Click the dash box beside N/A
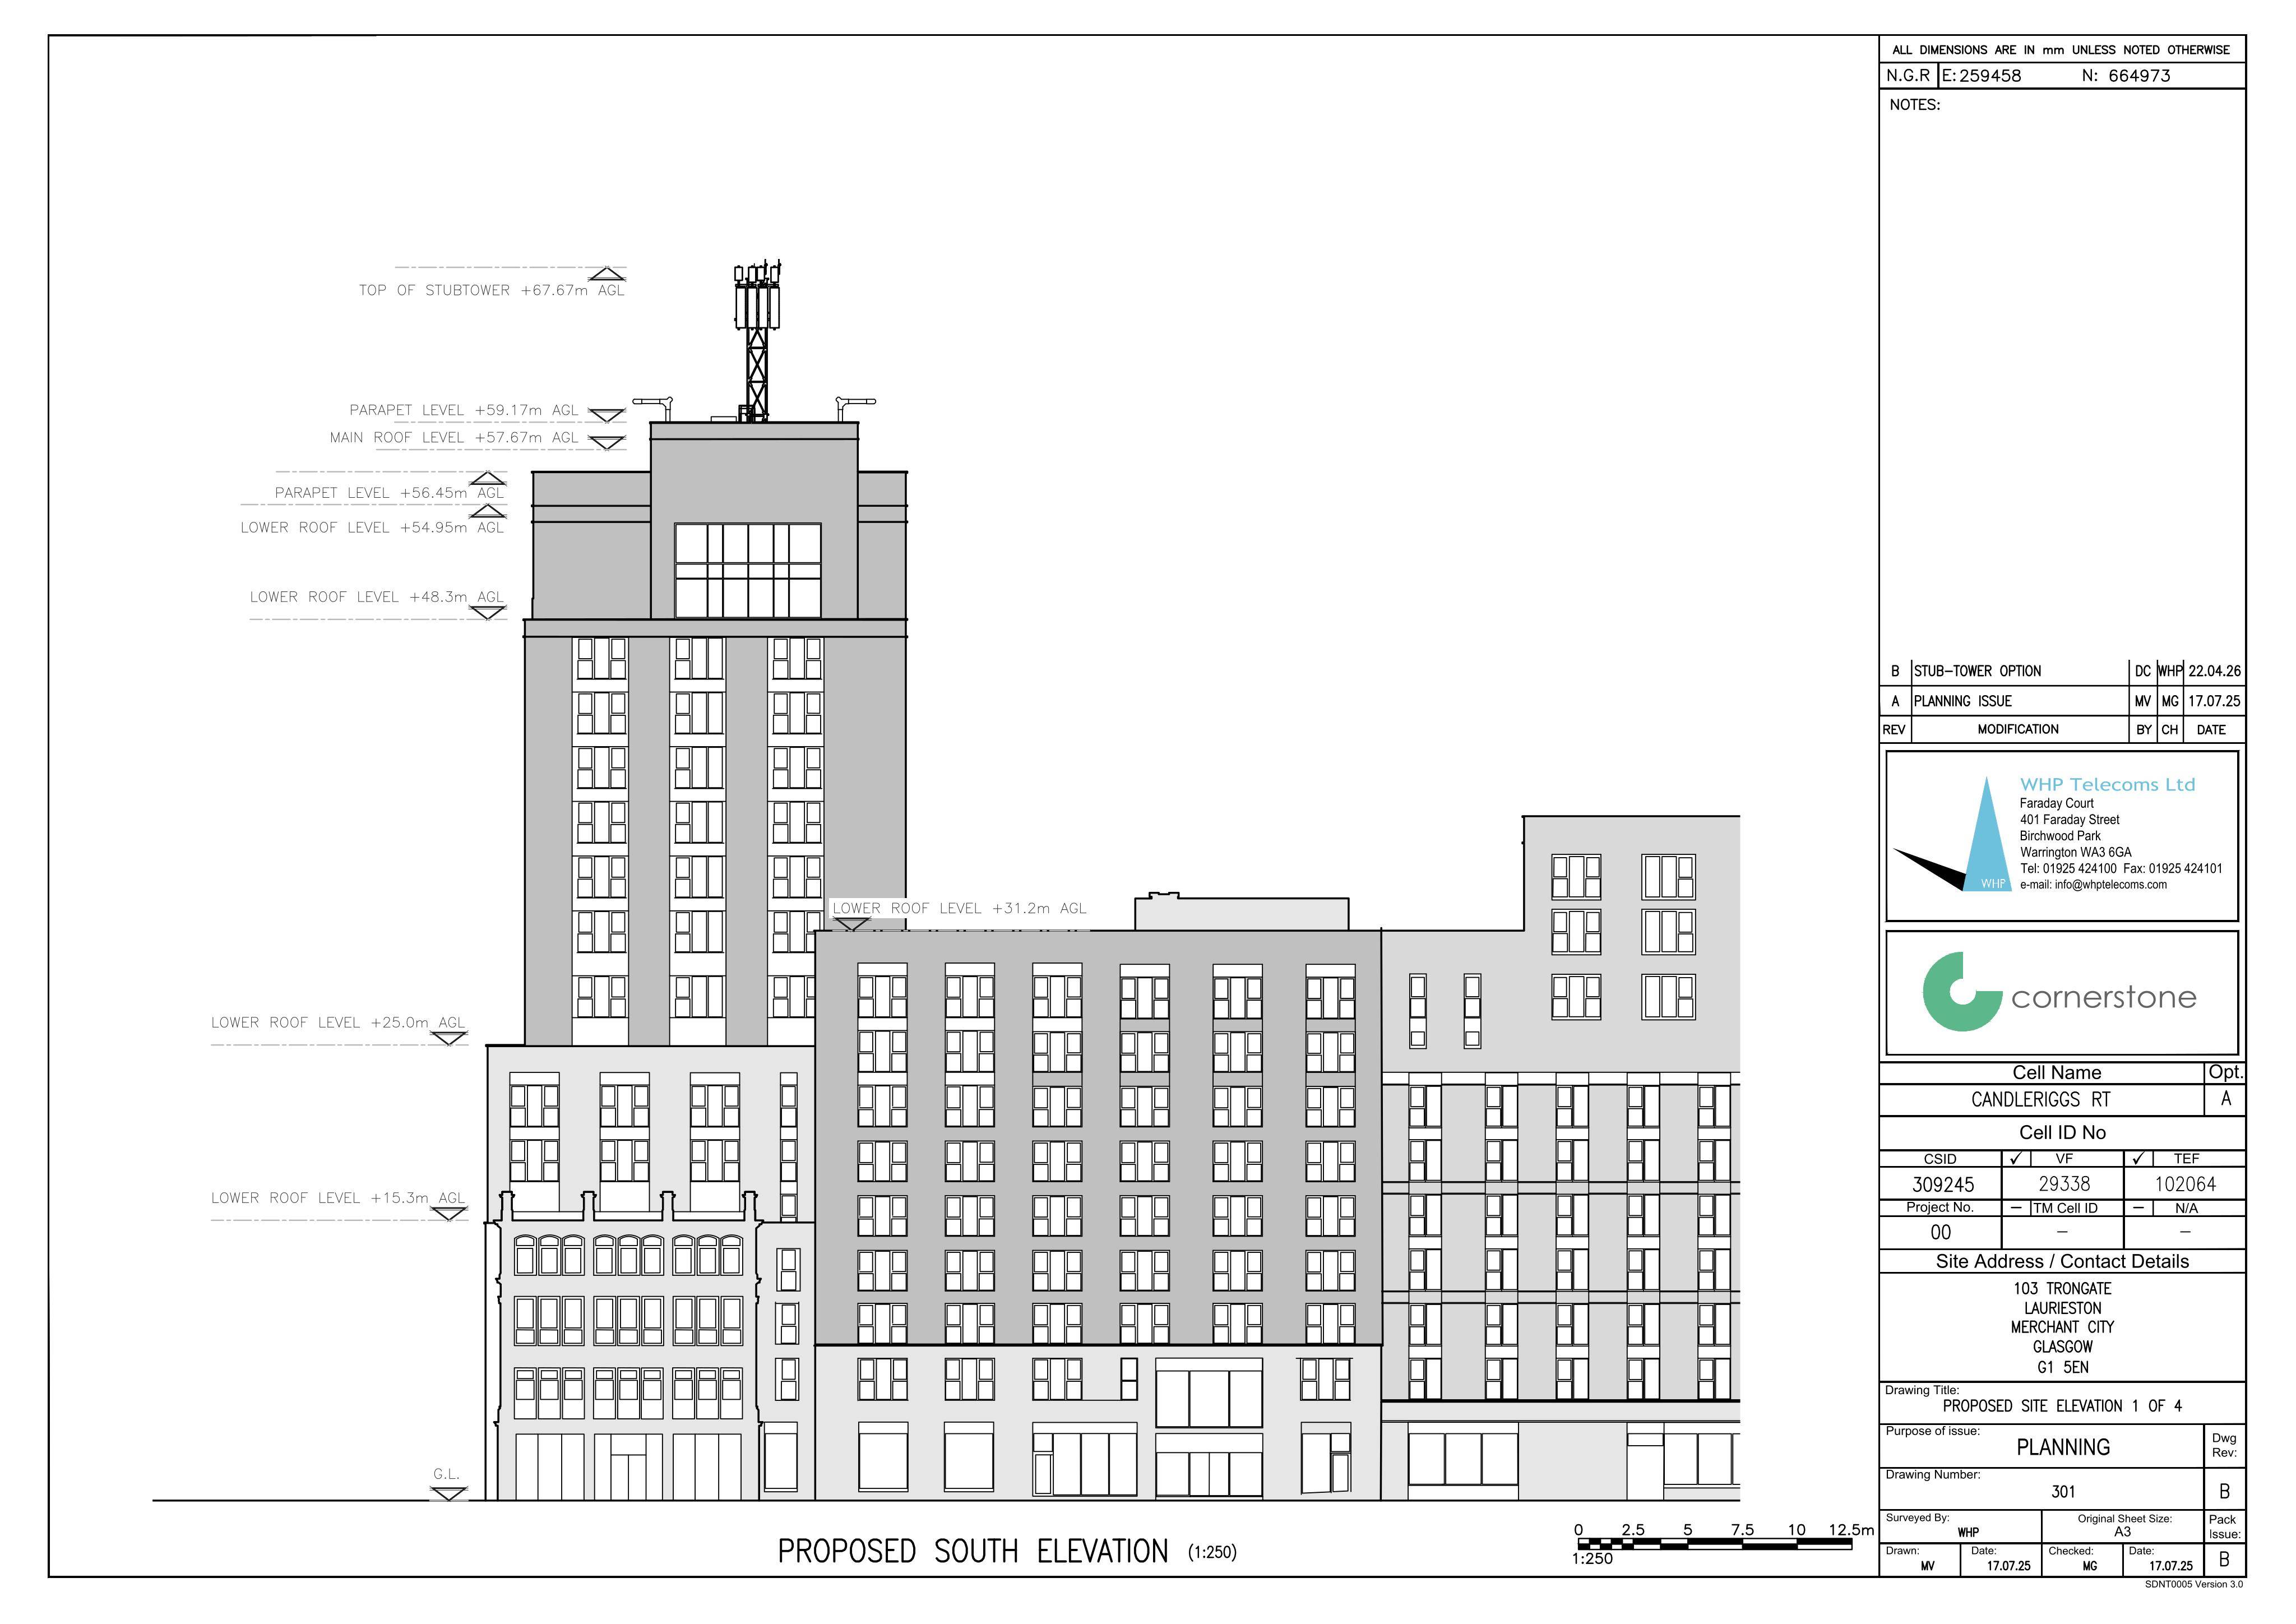The height and width of the screenshot is (1624, 2296). point(2138,1208)
